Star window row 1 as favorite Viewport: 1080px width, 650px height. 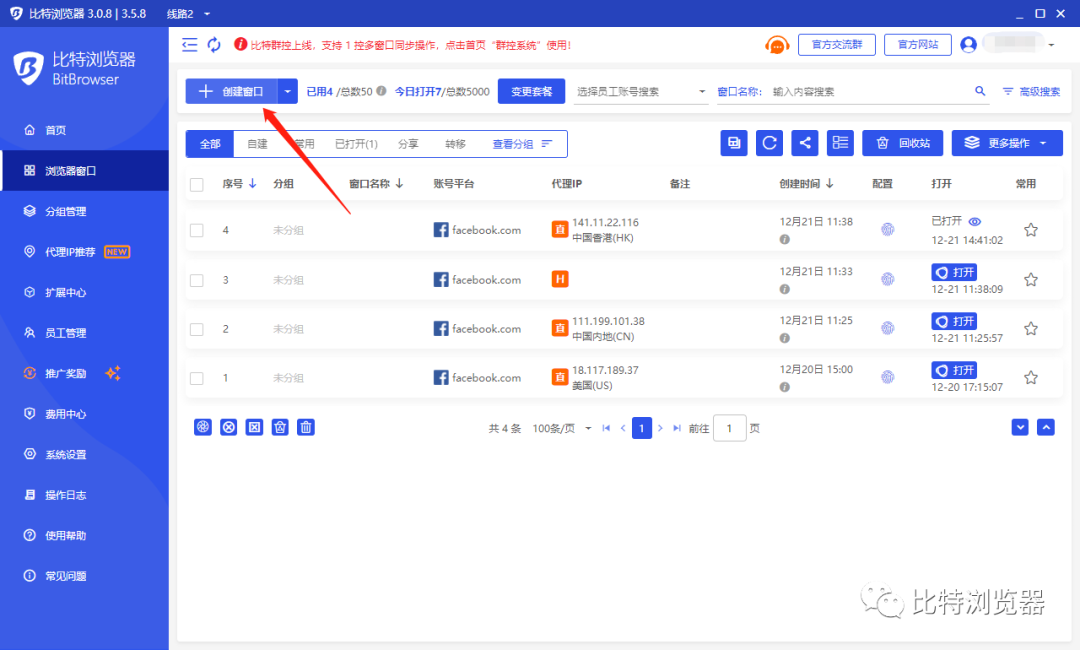[1031, 377]
